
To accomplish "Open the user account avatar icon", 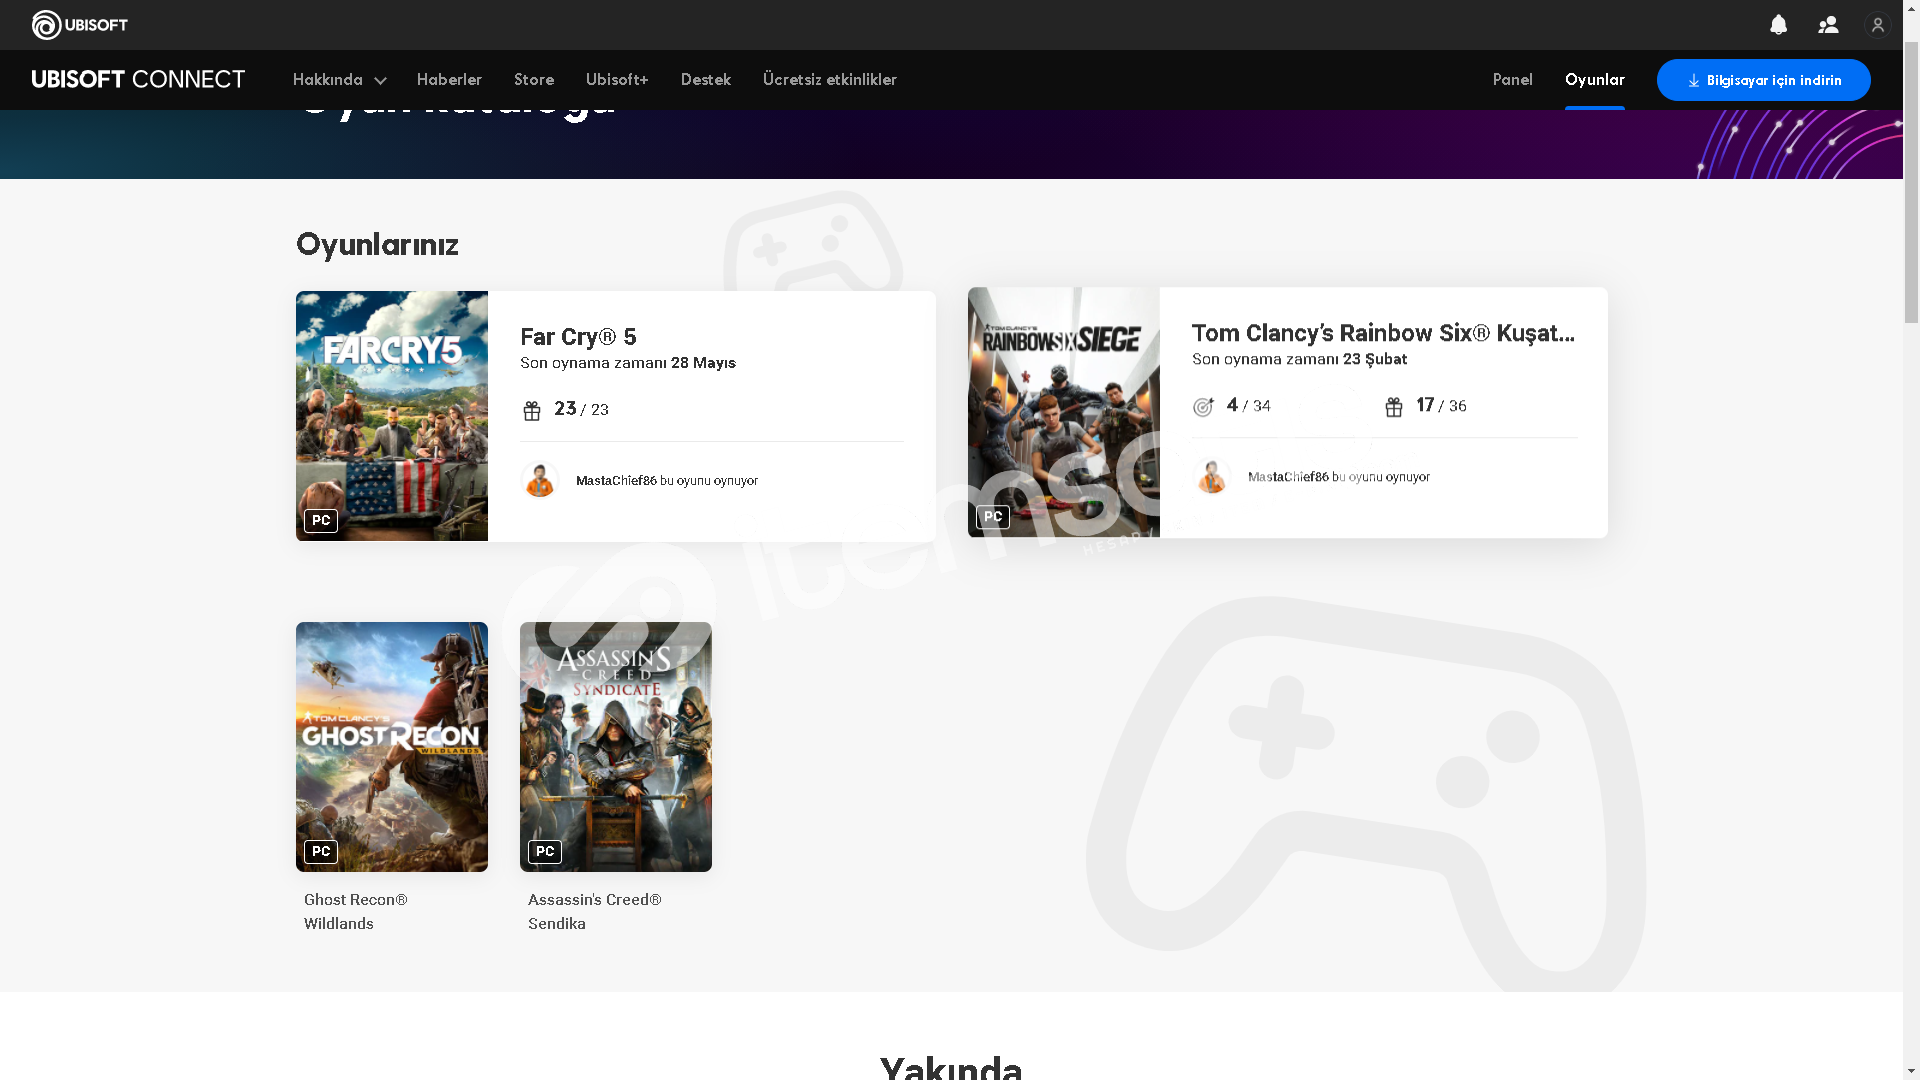I will tap(1878, 25).
